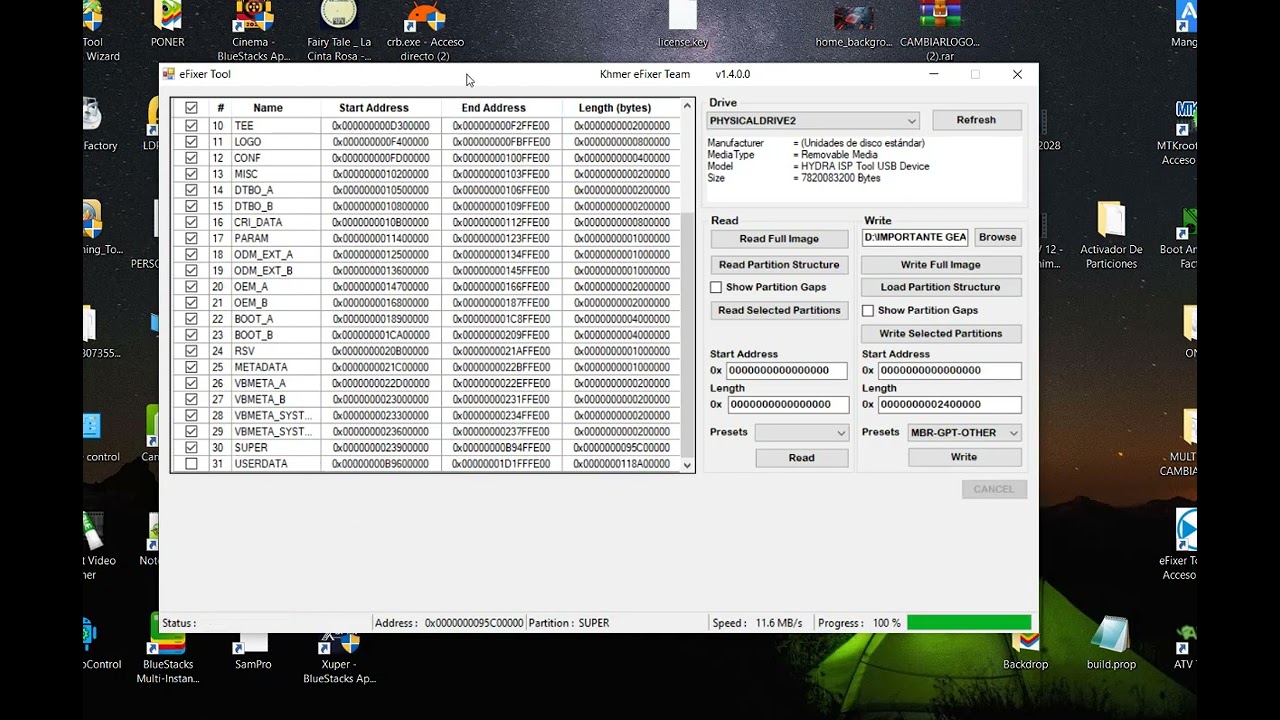Select the VBMETA_A partition row name

coord(260,383)
